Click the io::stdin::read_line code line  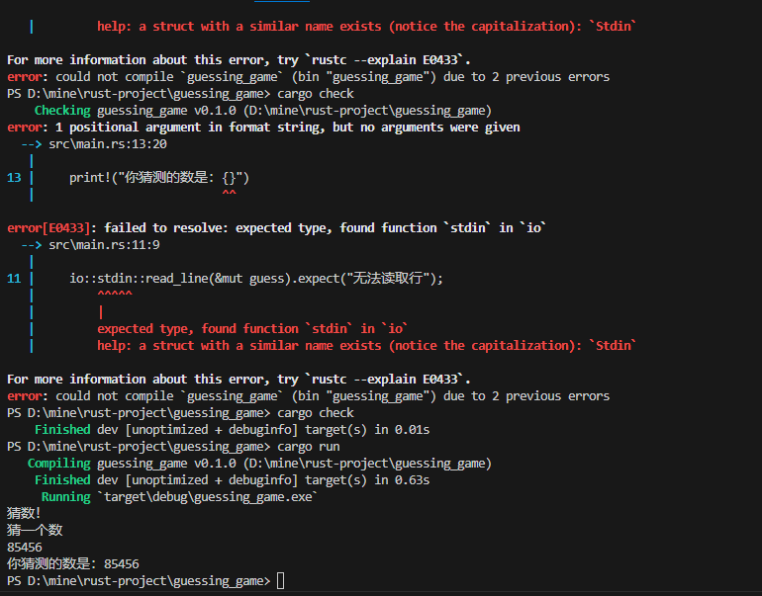pos(256,279)
